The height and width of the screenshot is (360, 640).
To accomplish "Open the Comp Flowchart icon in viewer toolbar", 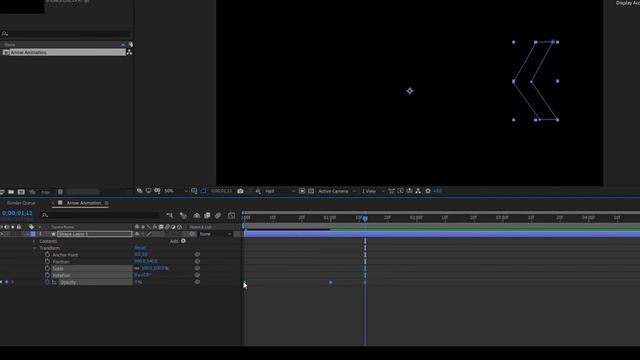I will pyautogui.click(x=418, y=191).
